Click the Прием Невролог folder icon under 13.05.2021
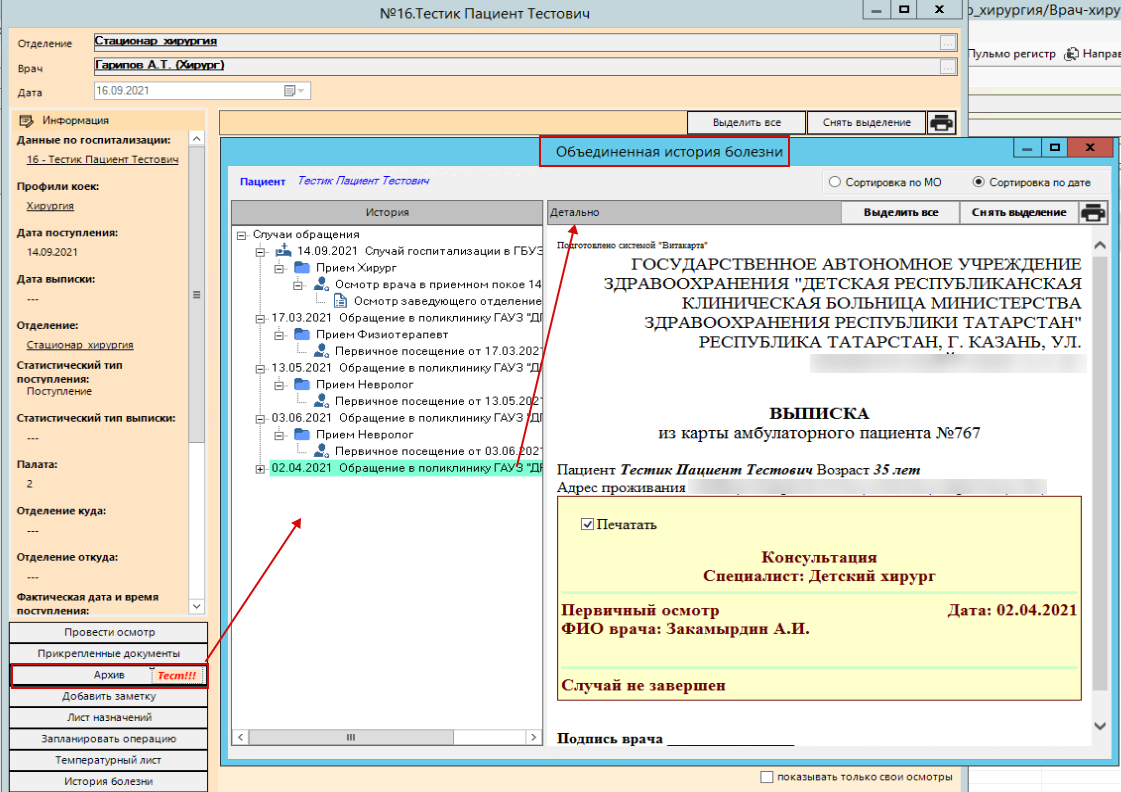The width and height of the screenshot is (1121, 792). click(x=302, y=384)
